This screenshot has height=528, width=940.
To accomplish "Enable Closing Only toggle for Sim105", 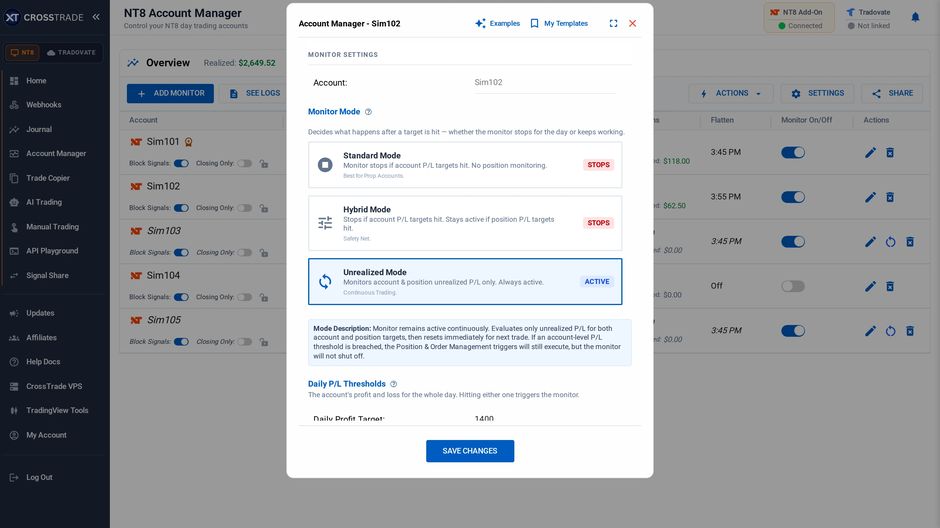I will pos(244,342).
